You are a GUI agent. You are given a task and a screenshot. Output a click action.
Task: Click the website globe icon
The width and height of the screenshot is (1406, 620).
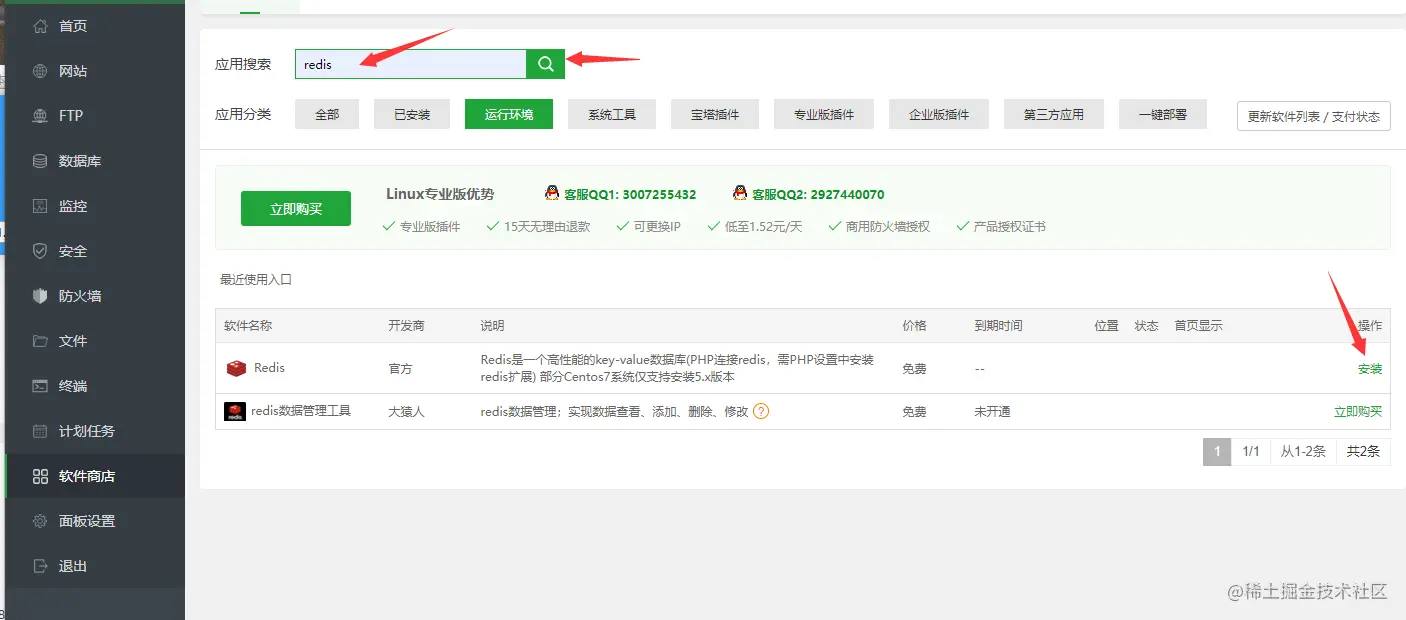(x=40, y=71)
